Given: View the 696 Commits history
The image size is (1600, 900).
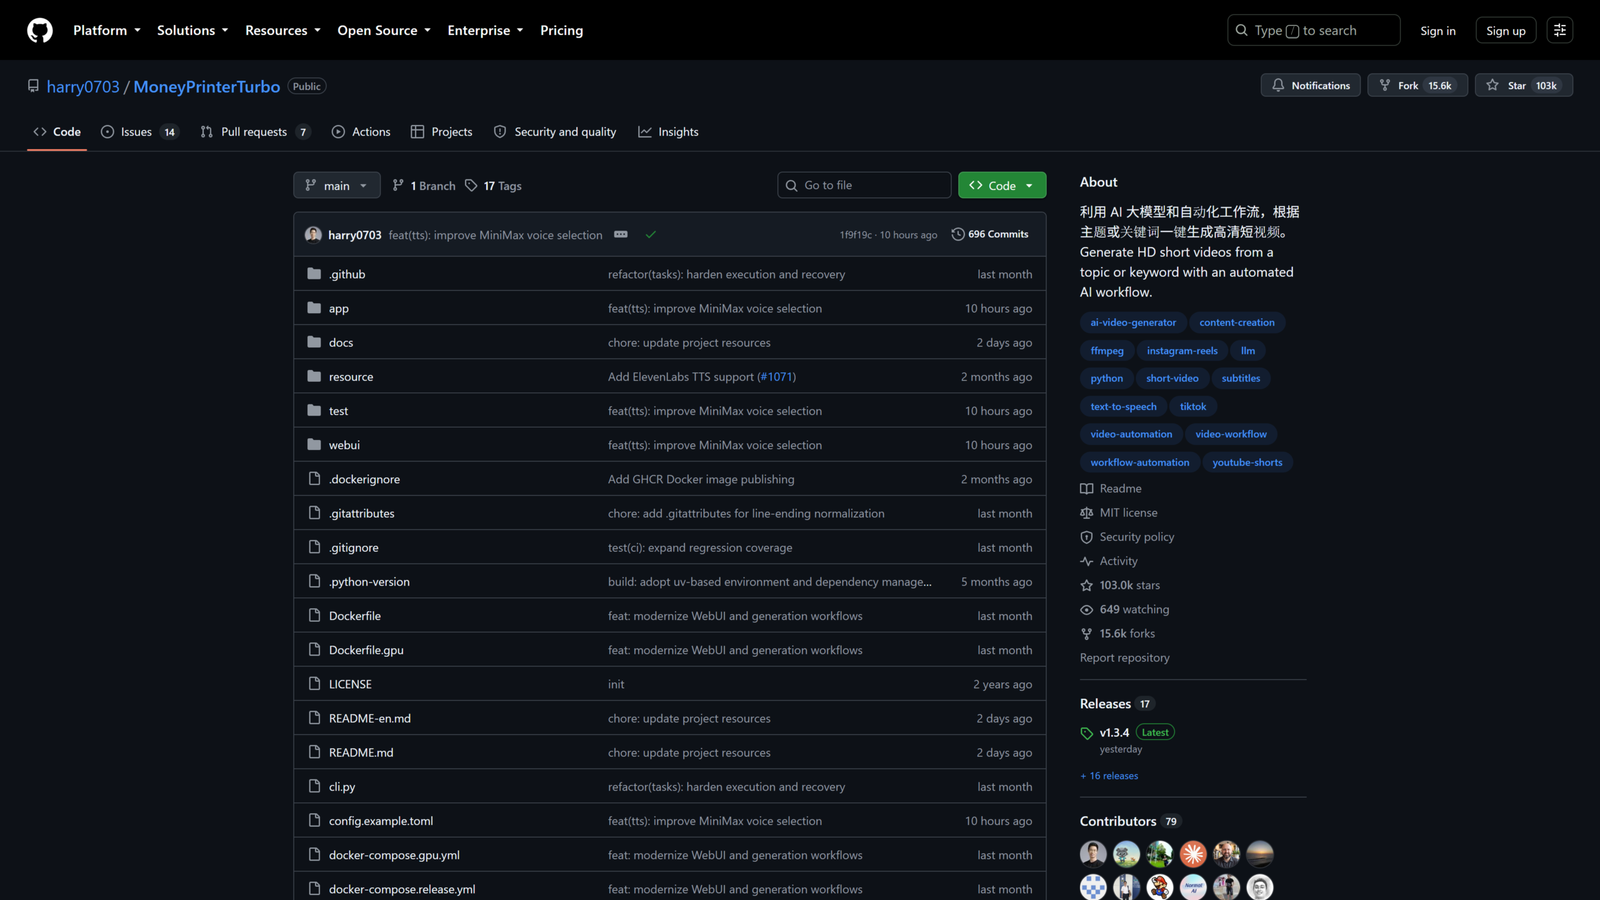Looking at the screenshot, I should click(990, 234).
